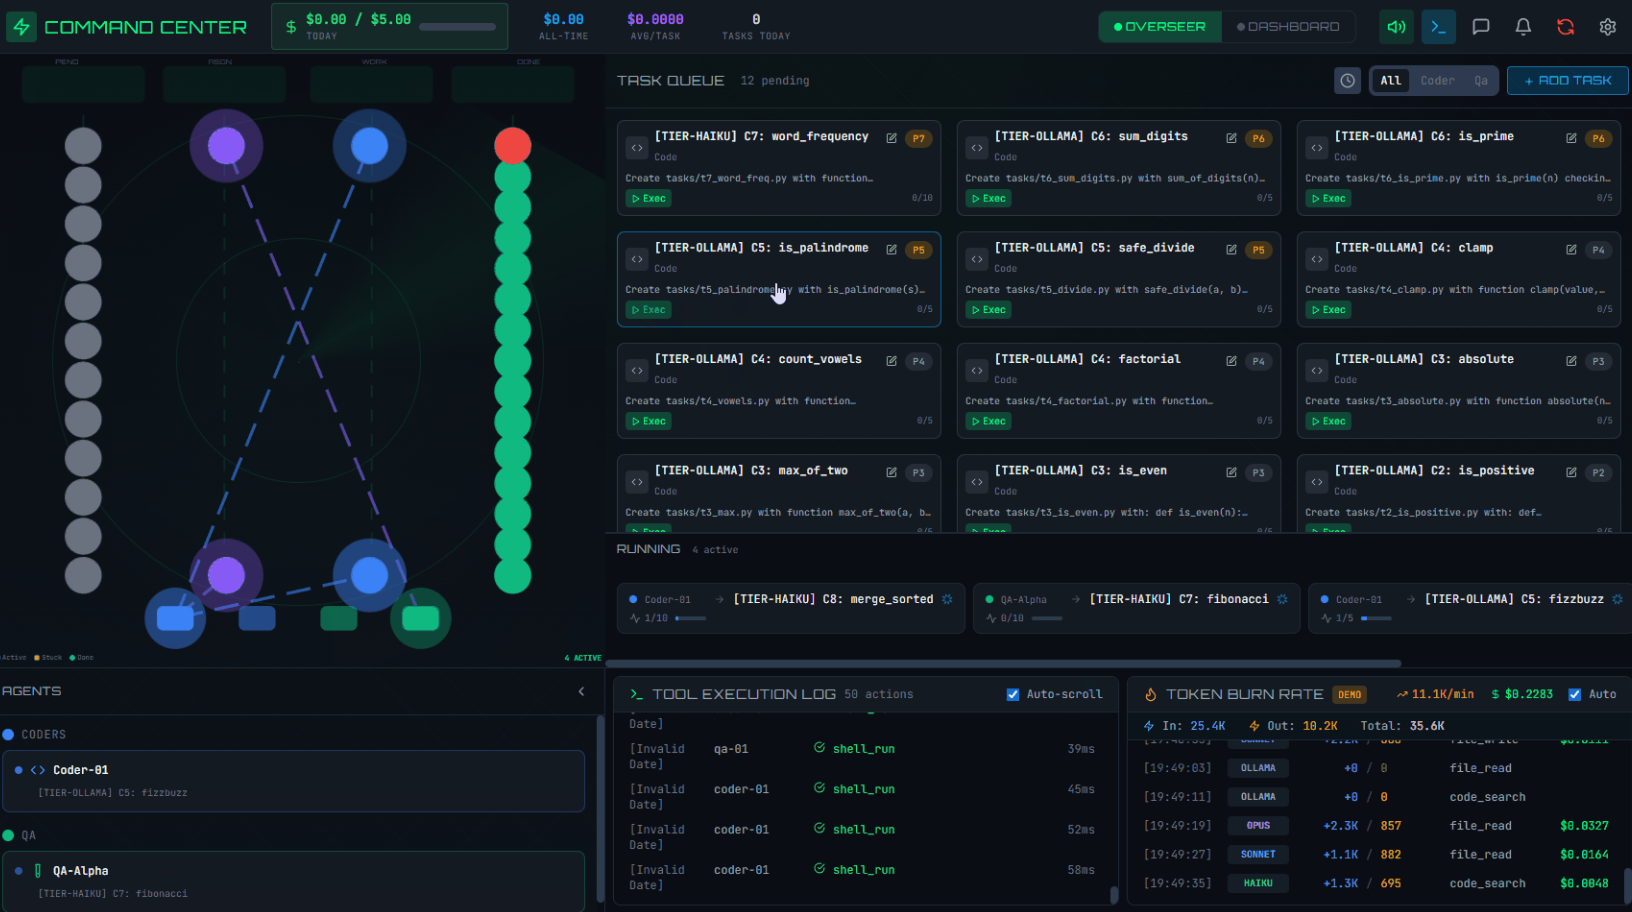
Task: Click the 58ms shell_run log entry
Action: click(863, 877)
